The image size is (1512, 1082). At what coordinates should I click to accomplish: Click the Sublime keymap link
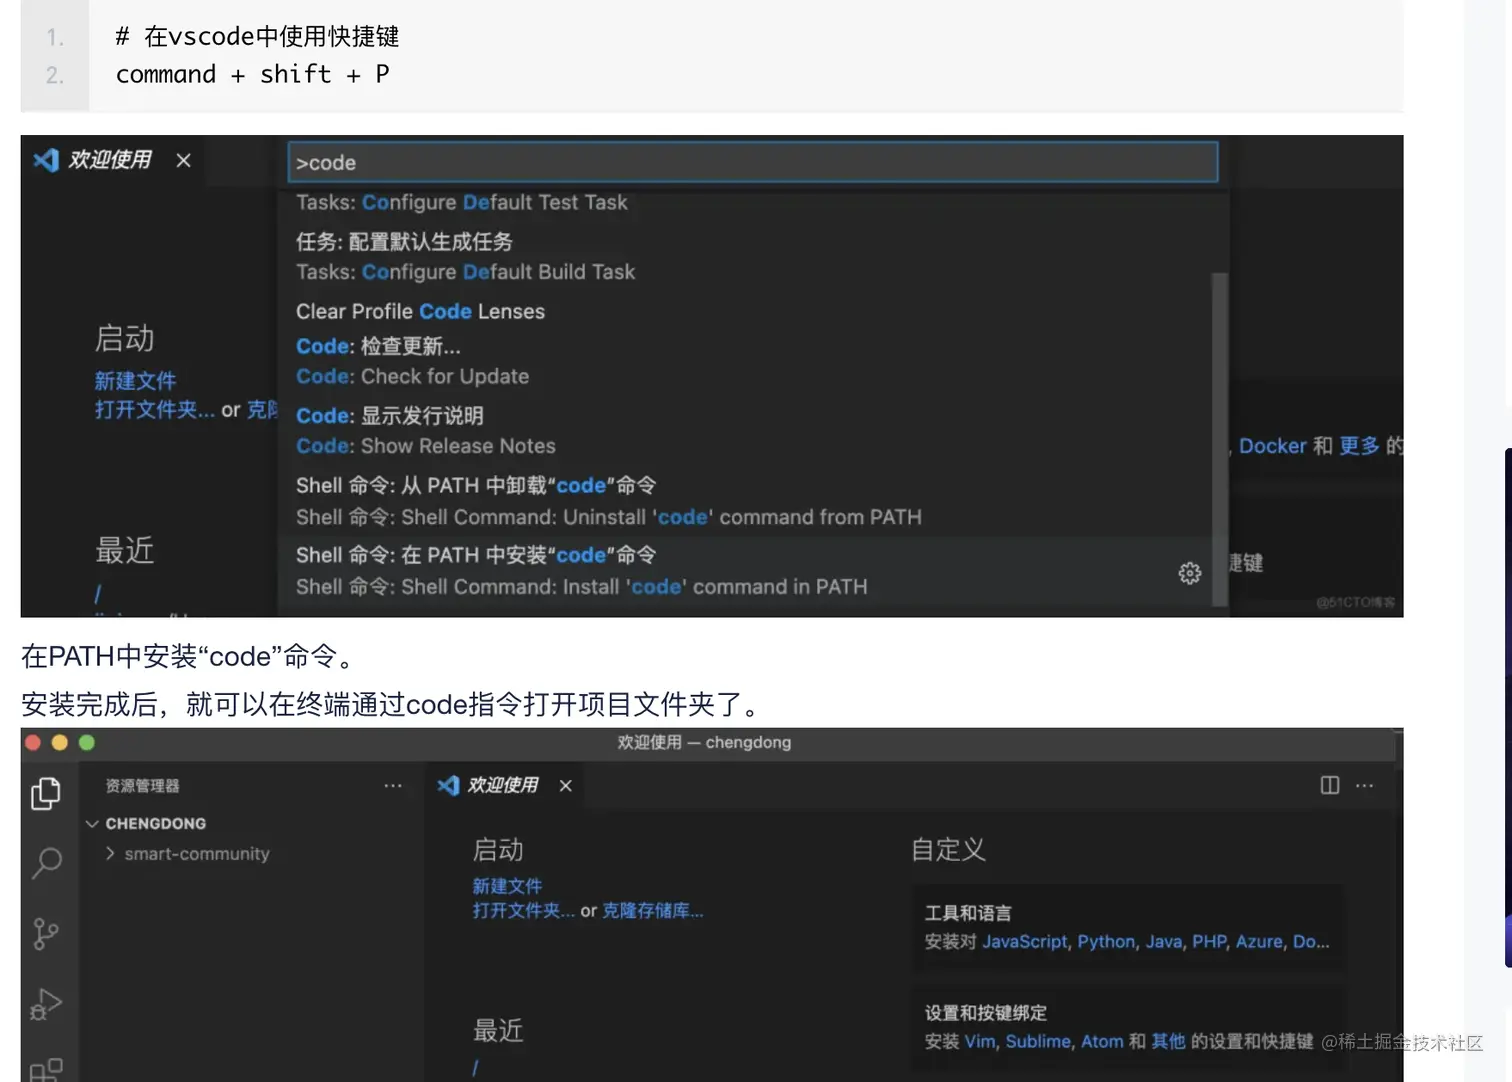1038,1041
